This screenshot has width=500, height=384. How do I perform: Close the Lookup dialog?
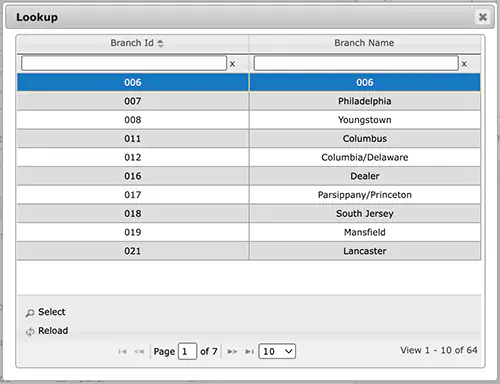point(483,17)
